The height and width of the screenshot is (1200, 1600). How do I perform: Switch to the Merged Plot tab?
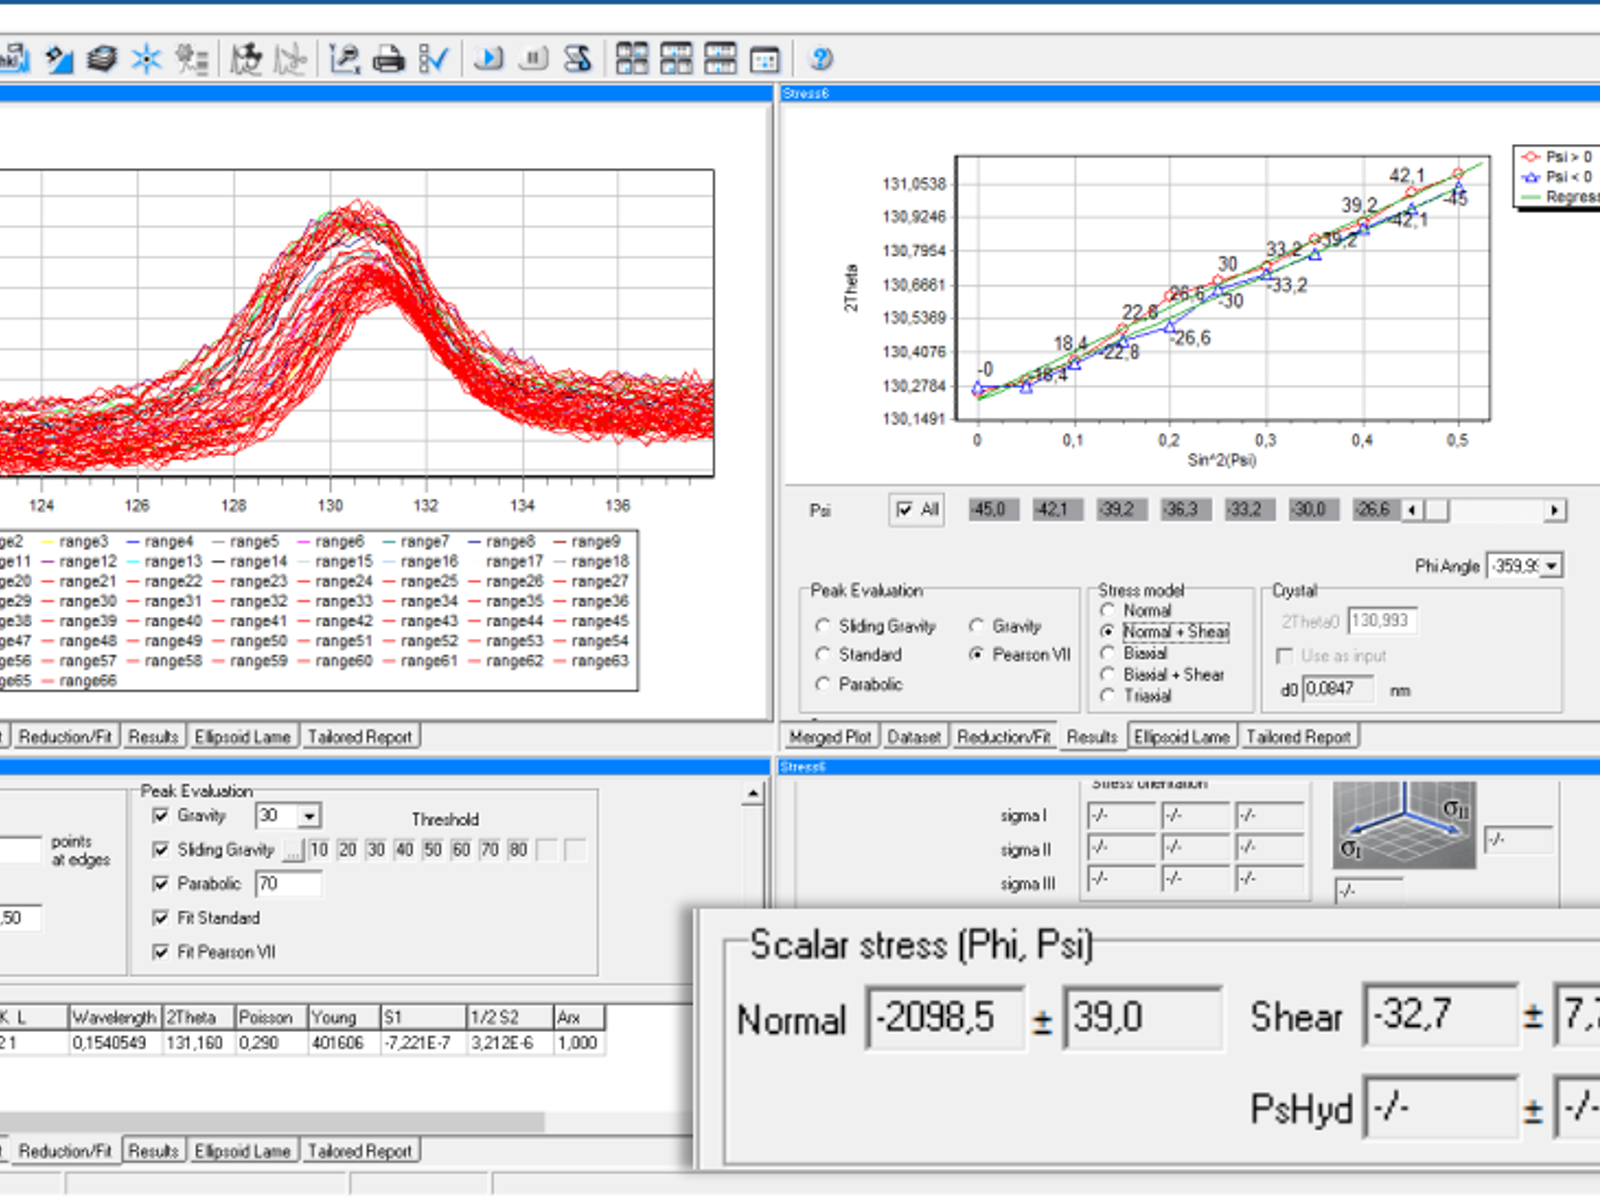pyautogui.click(x=831, y=736)
